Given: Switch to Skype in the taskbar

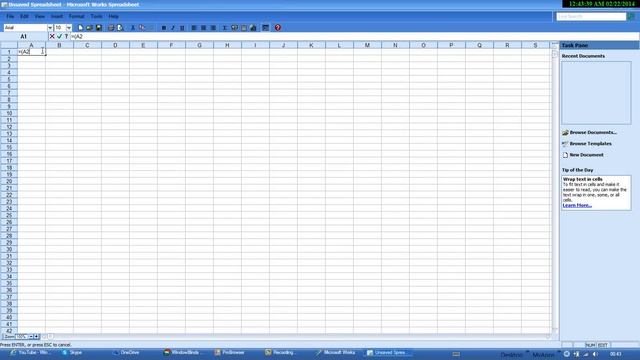Looking at the screenshot, I should (72, 353).
